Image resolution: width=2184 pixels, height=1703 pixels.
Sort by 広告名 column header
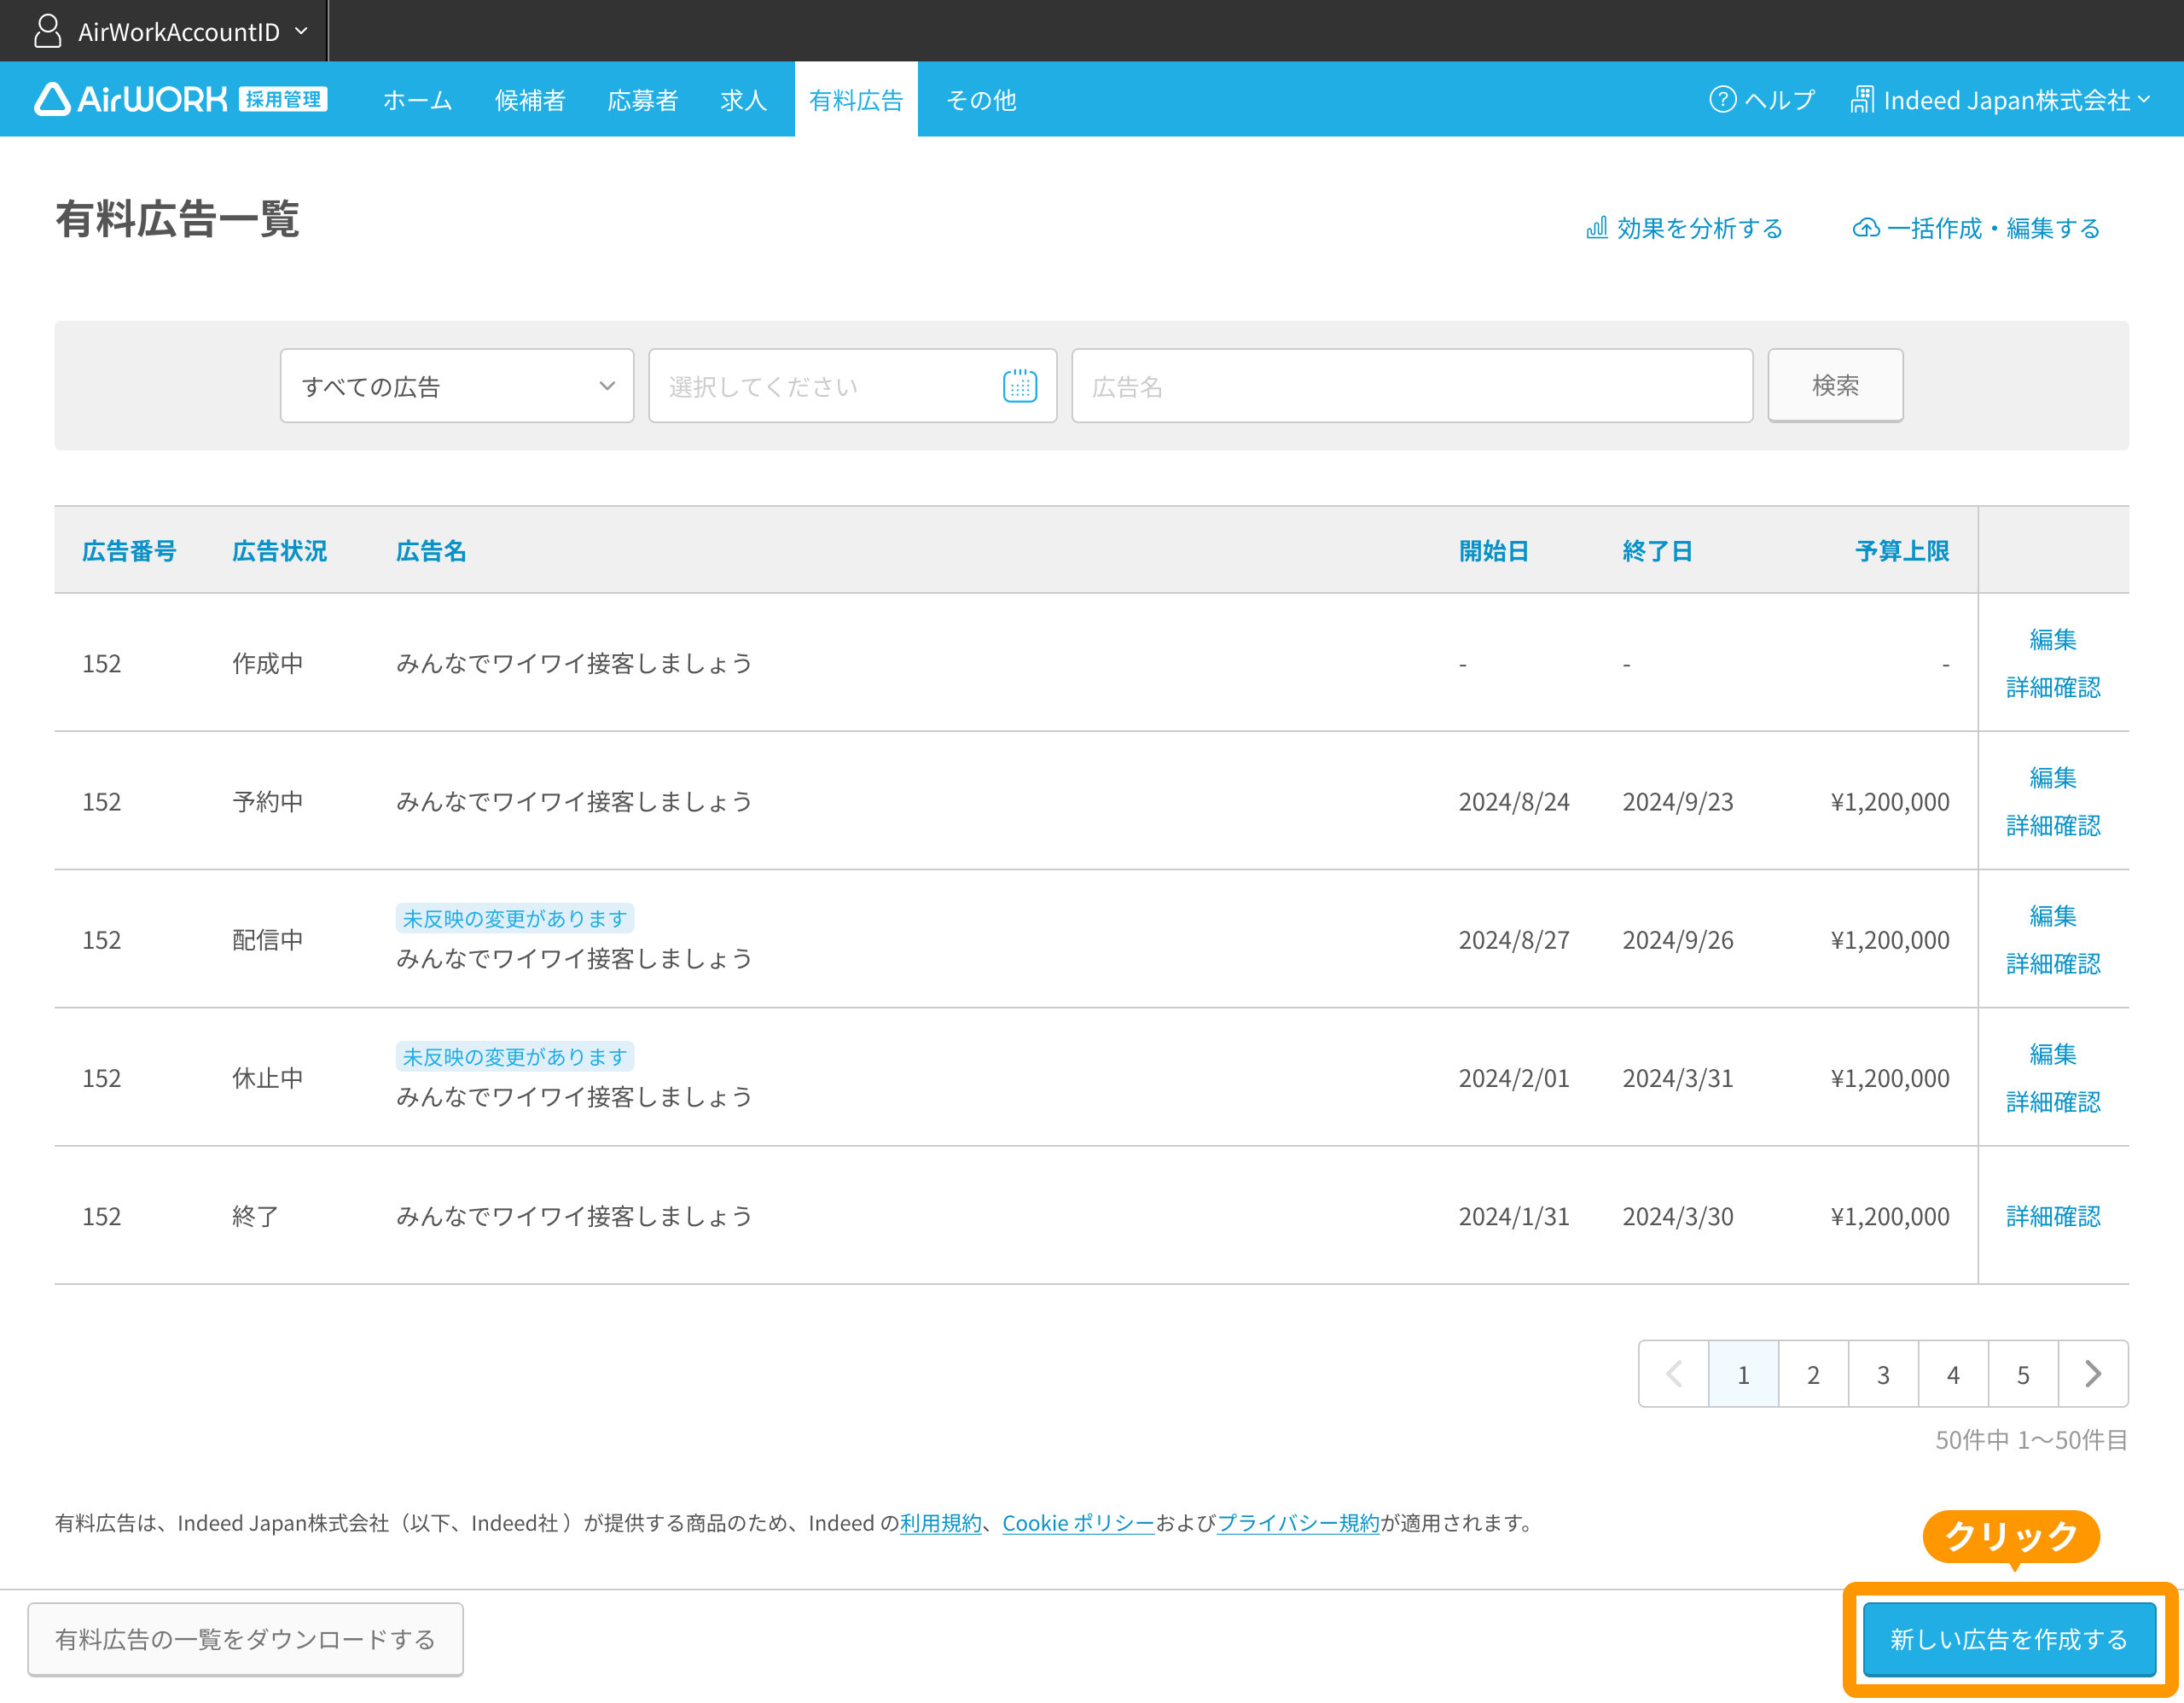pos(431,550)
